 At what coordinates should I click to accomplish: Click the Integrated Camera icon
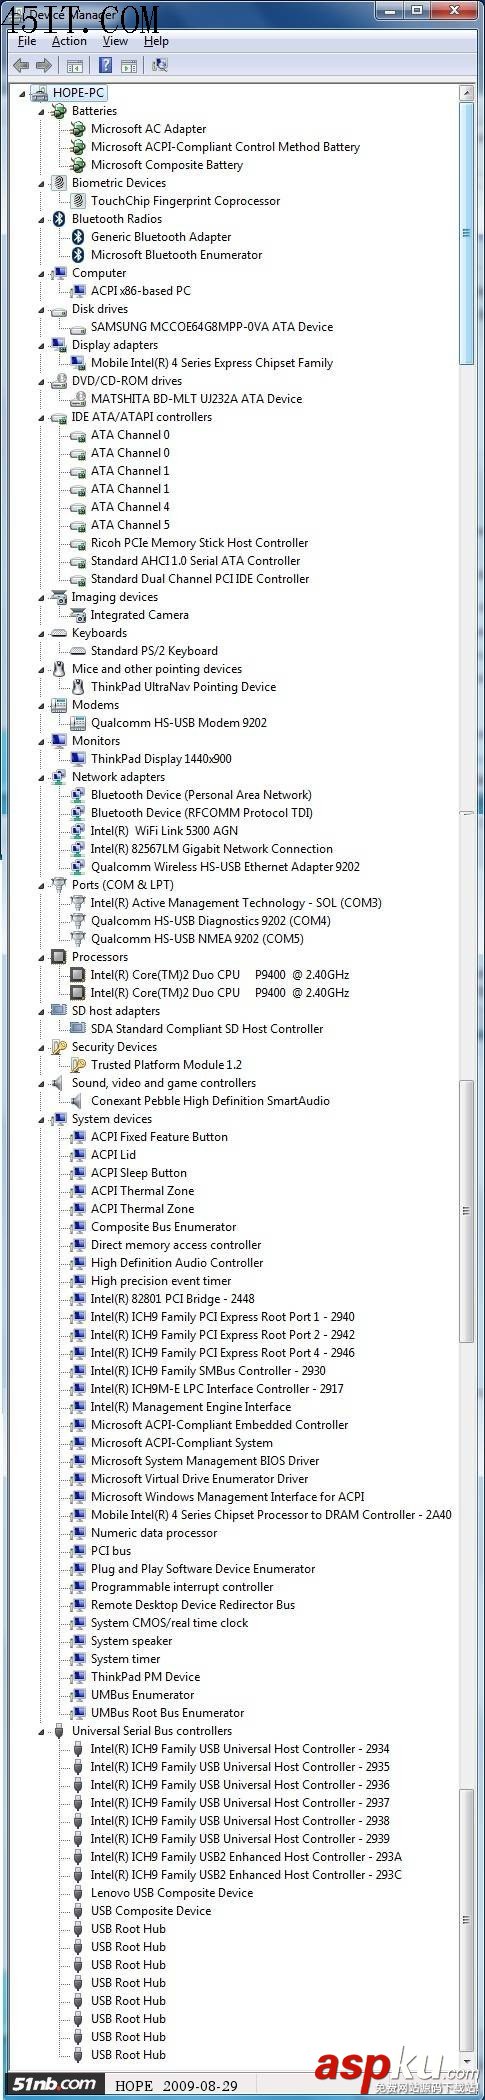coord(78,615)
